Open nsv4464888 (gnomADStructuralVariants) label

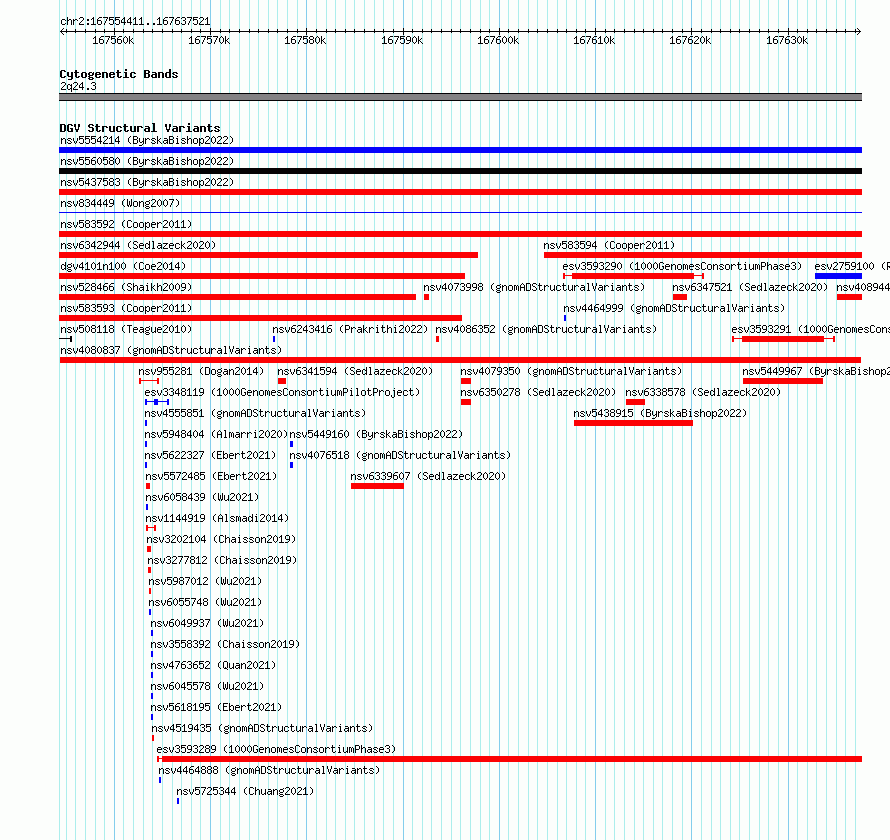coord(269,770)
